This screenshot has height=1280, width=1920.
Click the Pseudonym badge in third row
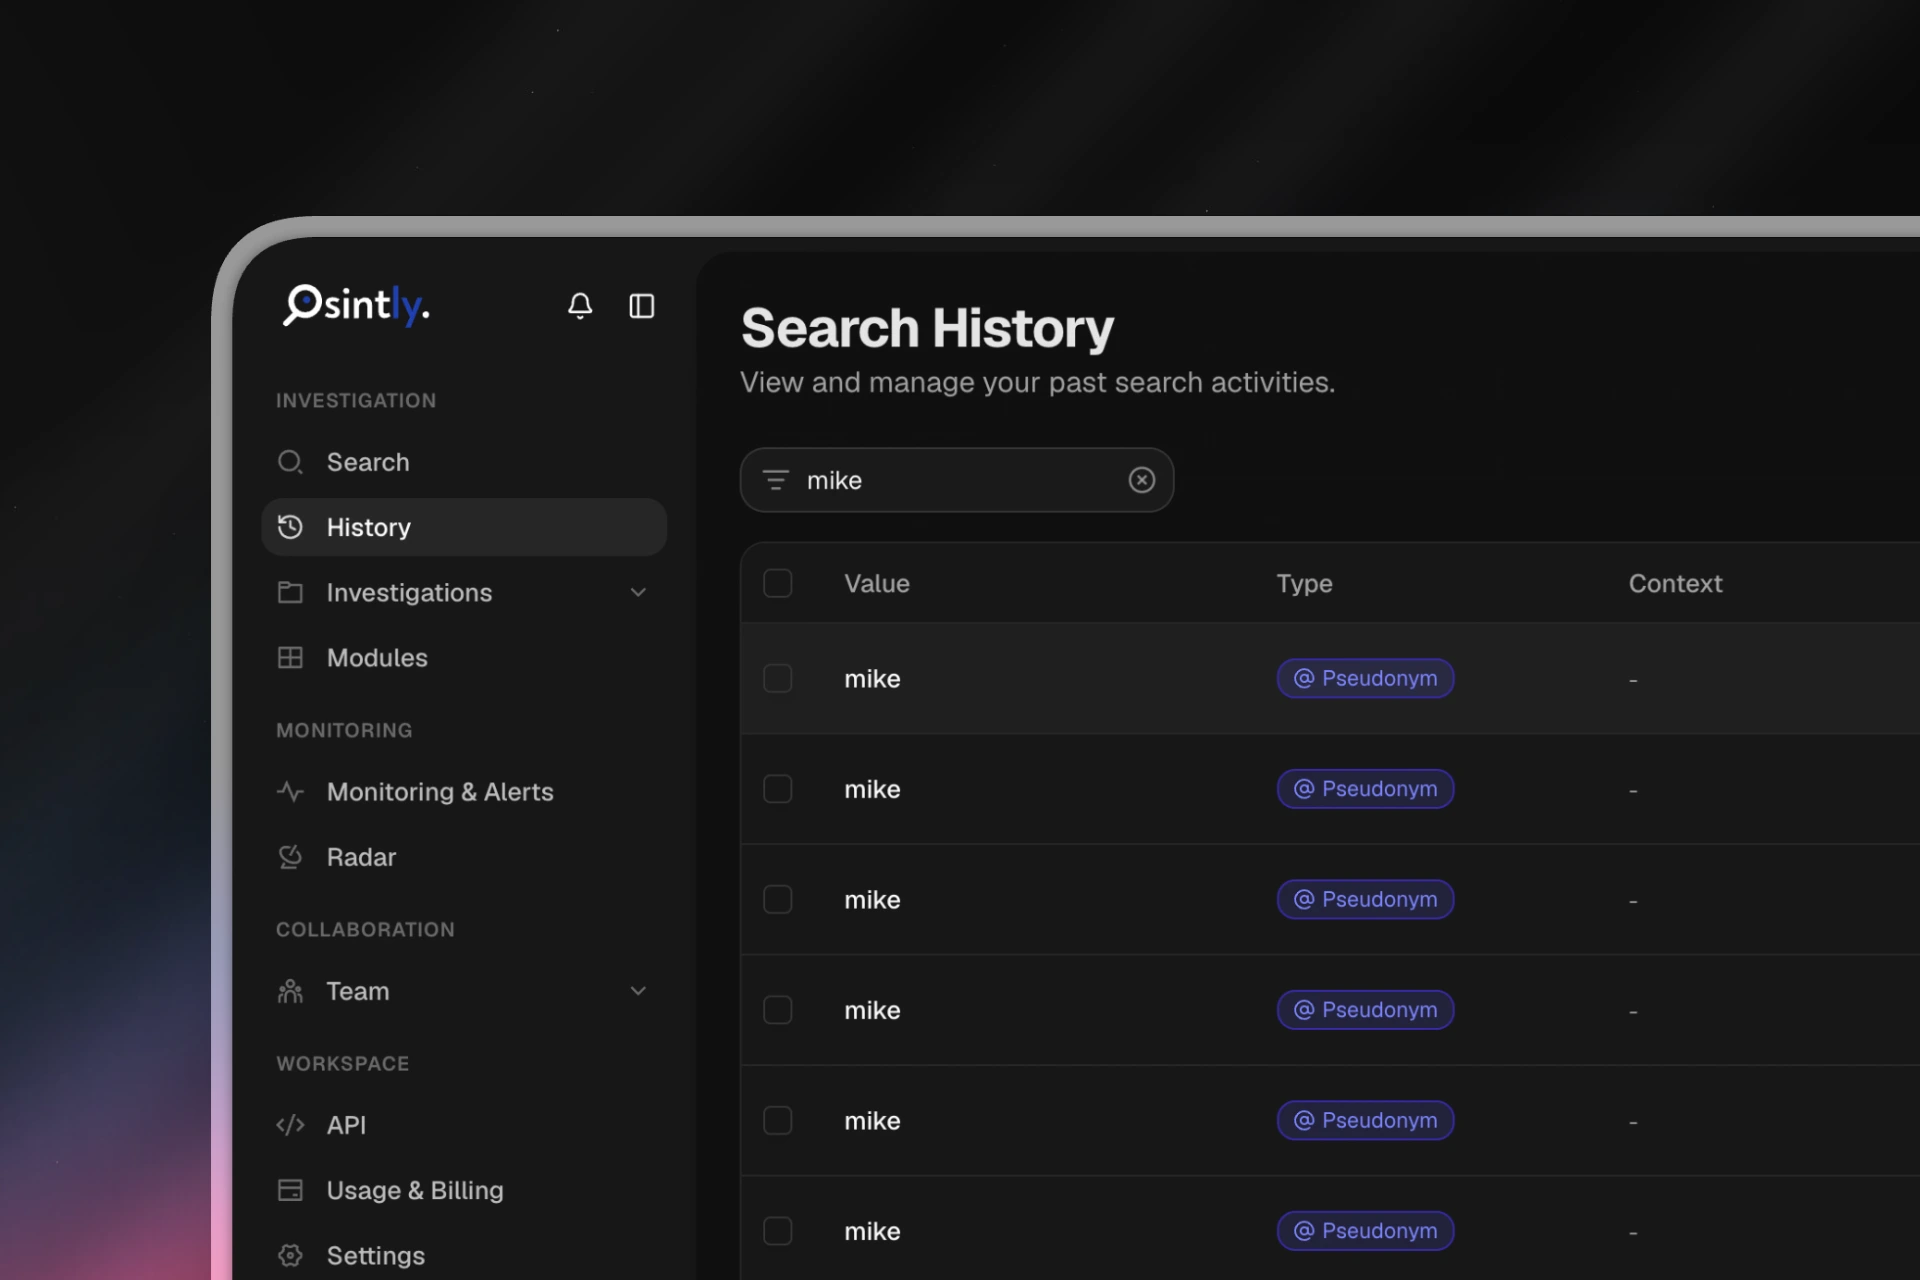(x=1365, y=899)
